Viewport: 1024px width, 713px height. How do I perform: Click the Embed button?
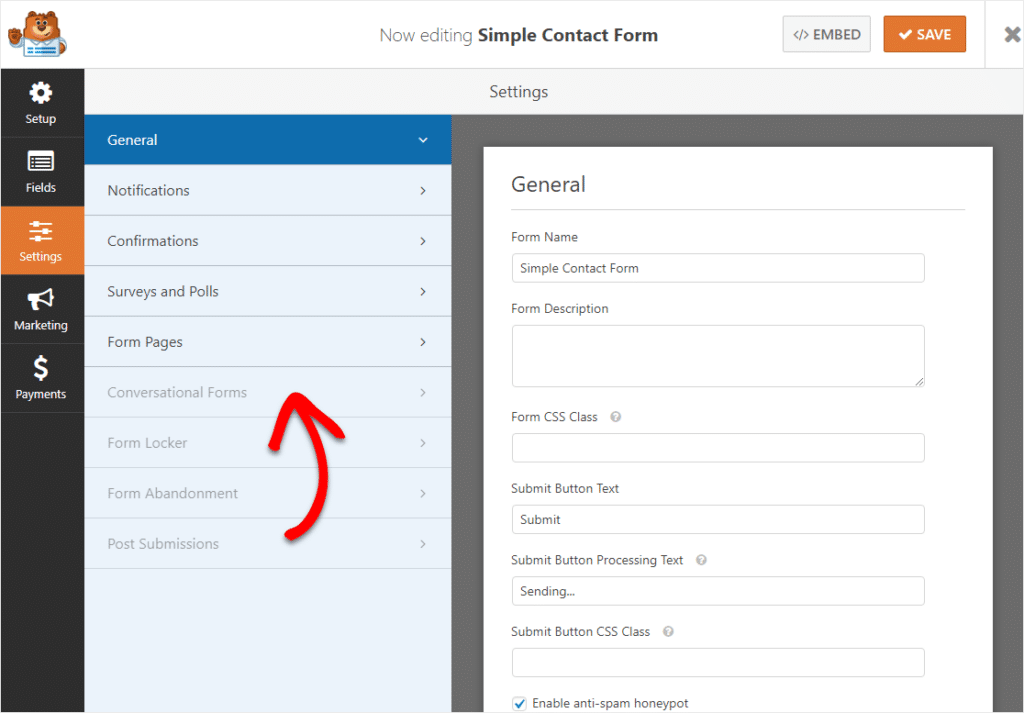826,33
